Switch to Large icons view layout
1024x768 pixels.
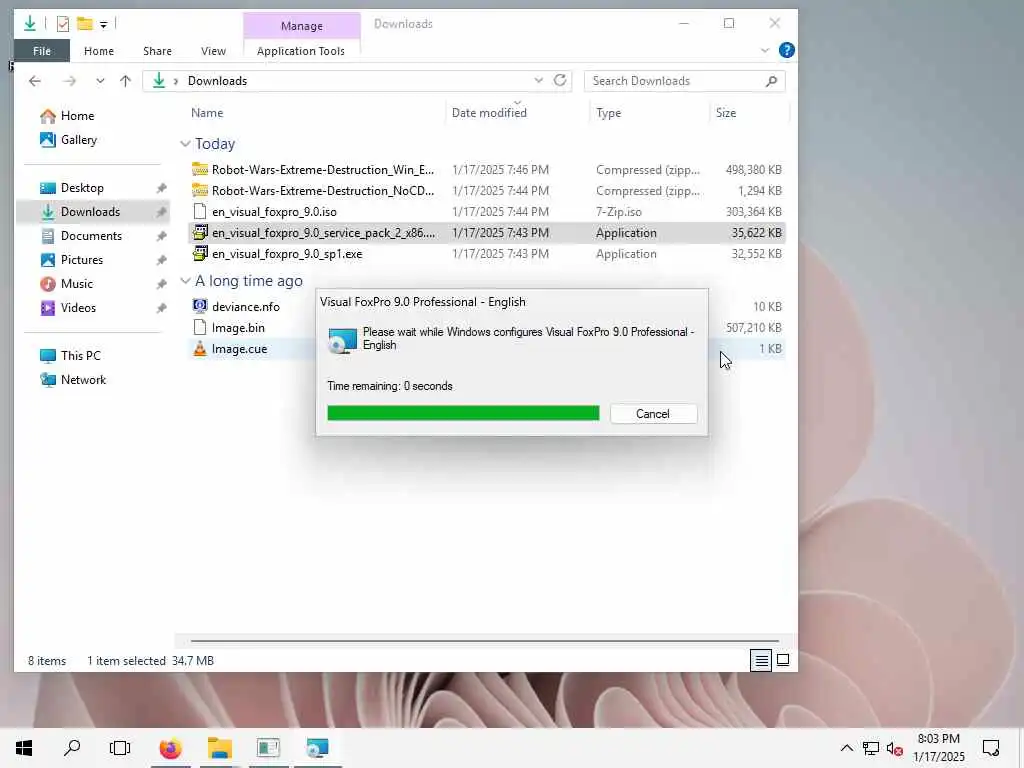(x=783, y=661)
